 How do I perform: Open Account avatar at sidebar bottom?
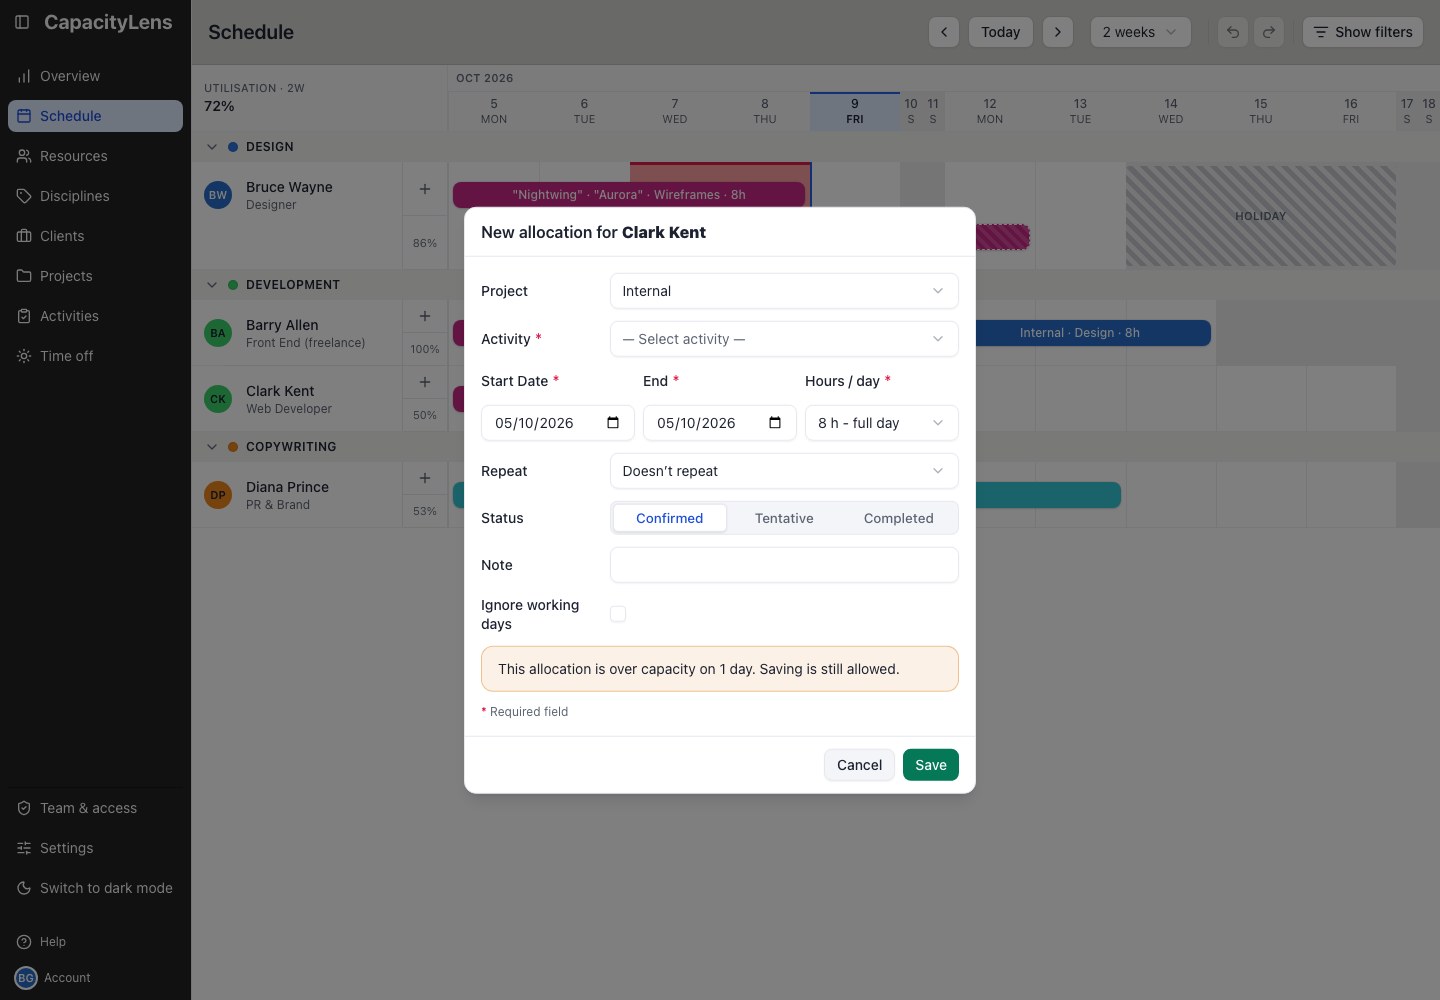[x=26, y=978]
